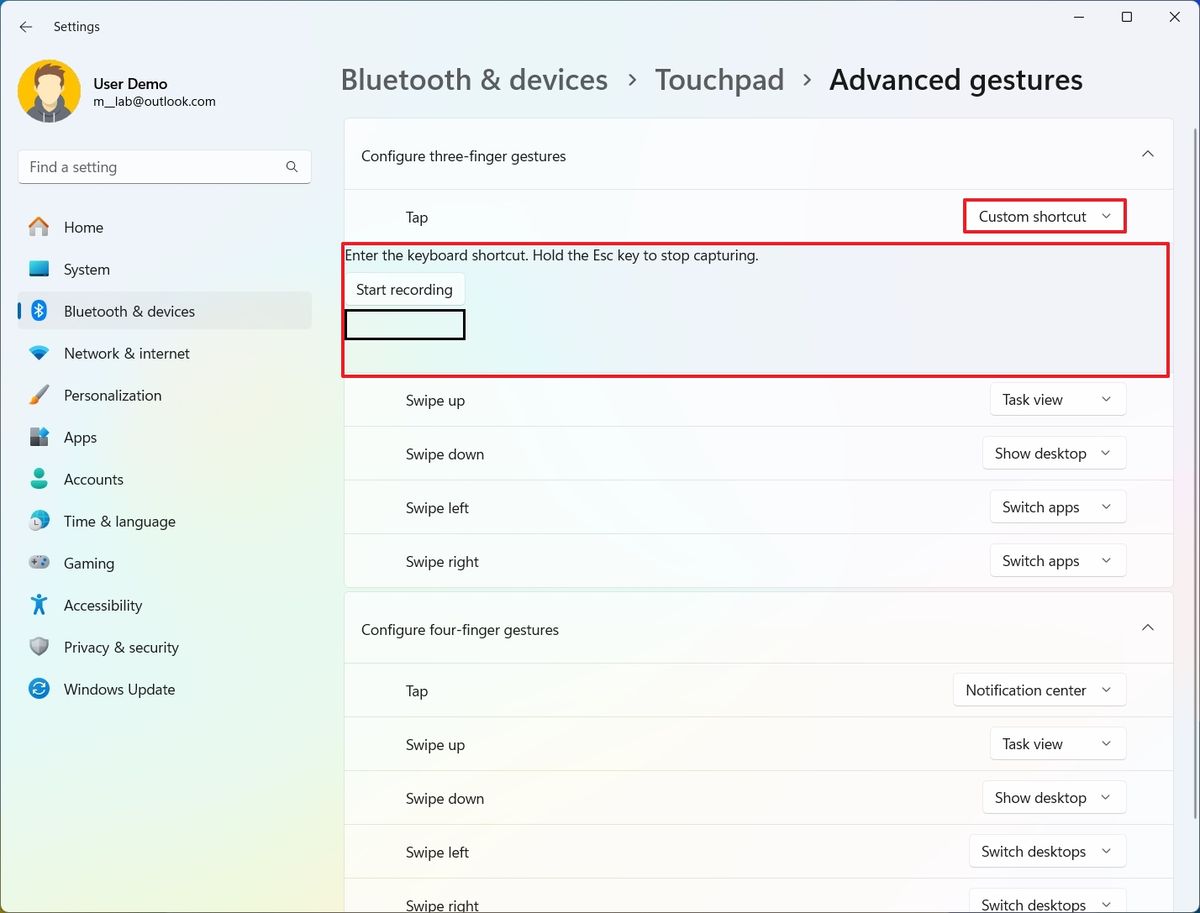Viewport: 1200px width, 913px height.
Task: Click the search magnifier in Find a setting
Action: pos(291,167)
